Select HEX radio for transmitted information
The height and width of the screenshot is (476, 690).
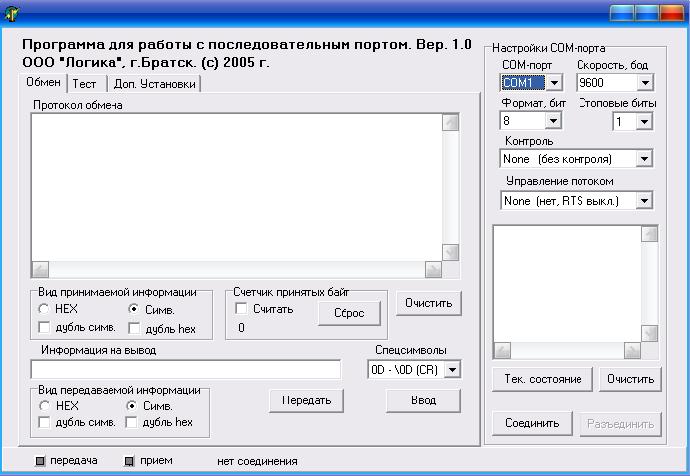44,405
